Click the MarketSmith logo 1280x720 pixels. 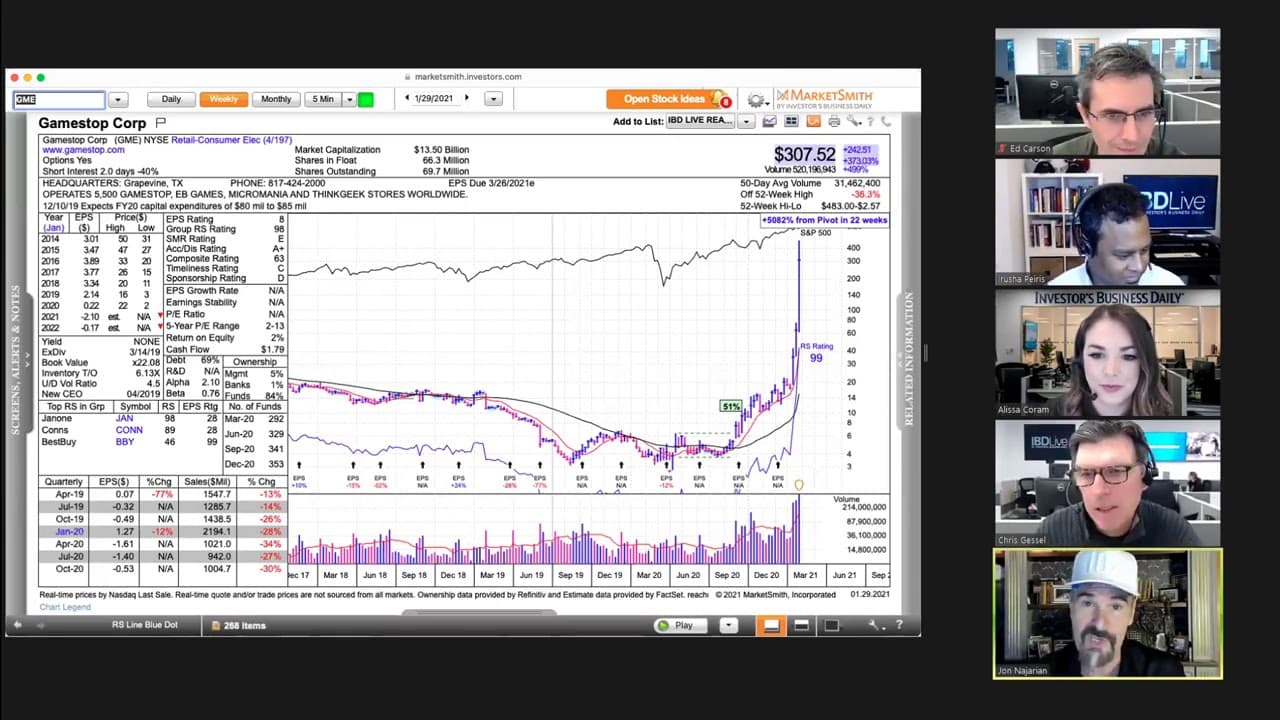tap(824, 98)
